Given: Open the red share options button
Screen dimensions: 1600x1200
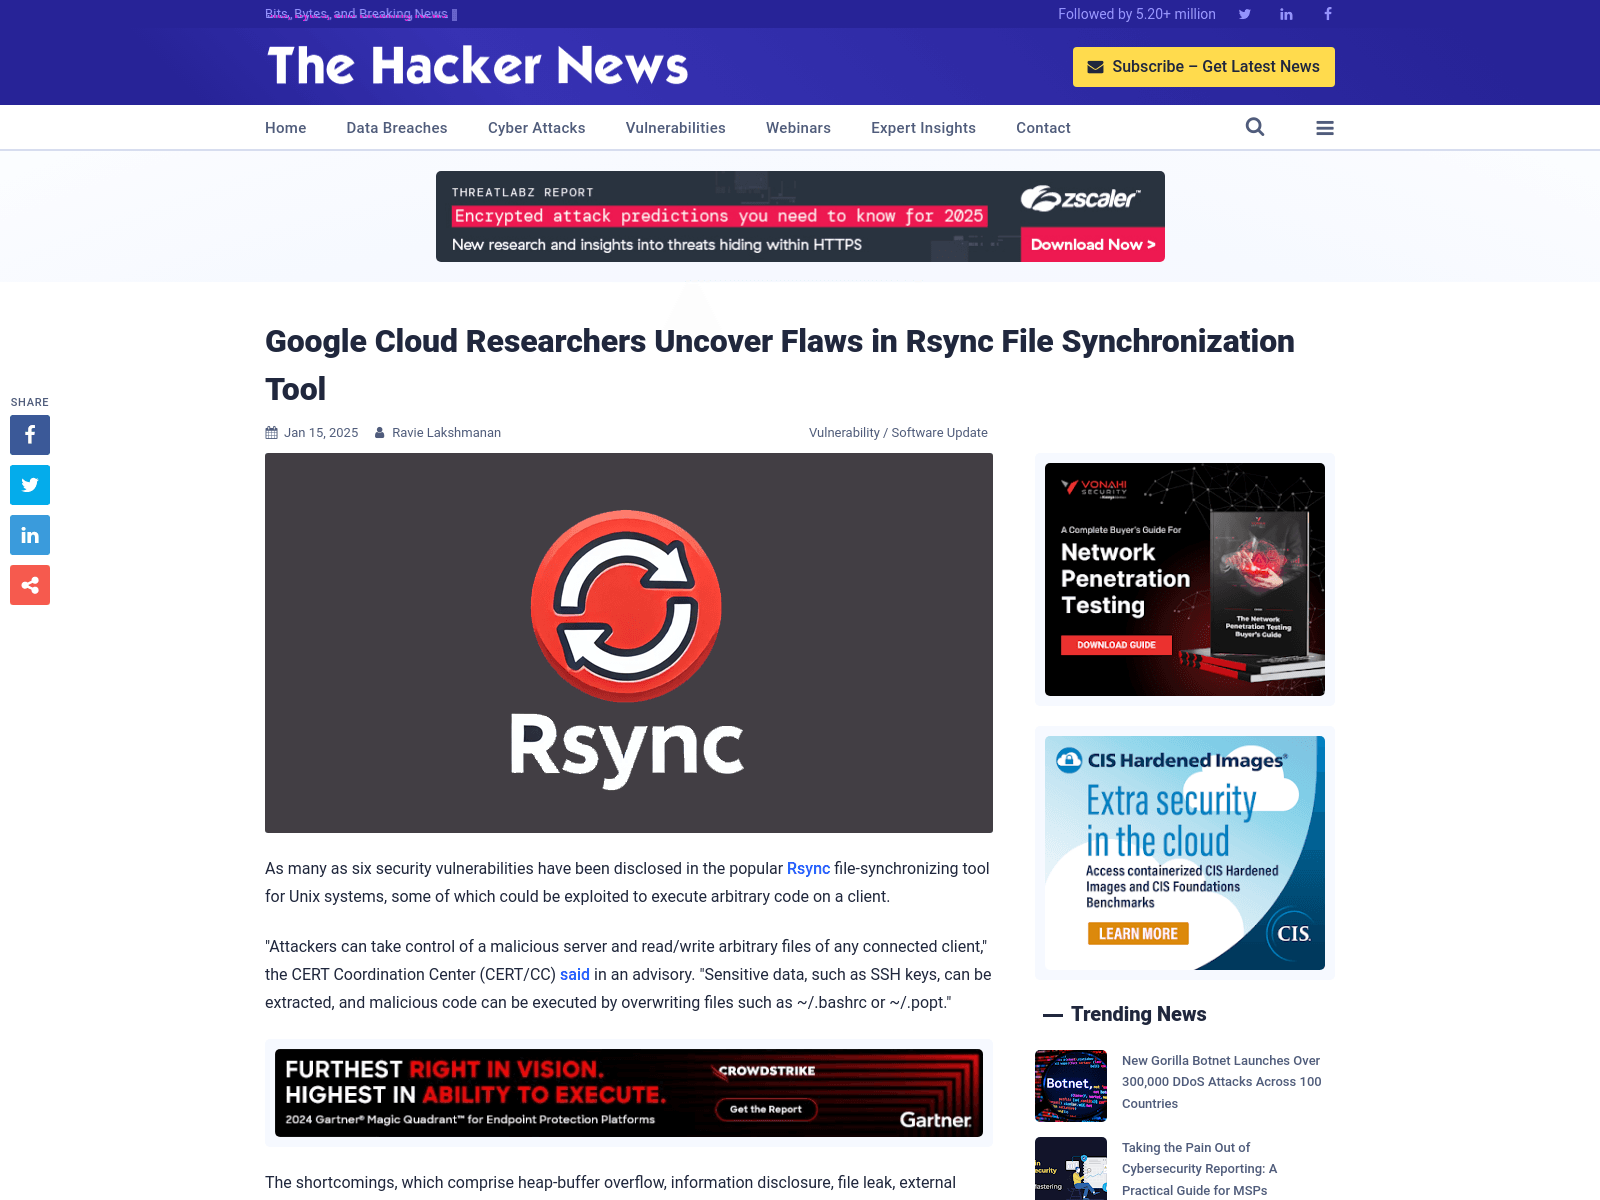Looking at the screenshot, I should 30,585.
